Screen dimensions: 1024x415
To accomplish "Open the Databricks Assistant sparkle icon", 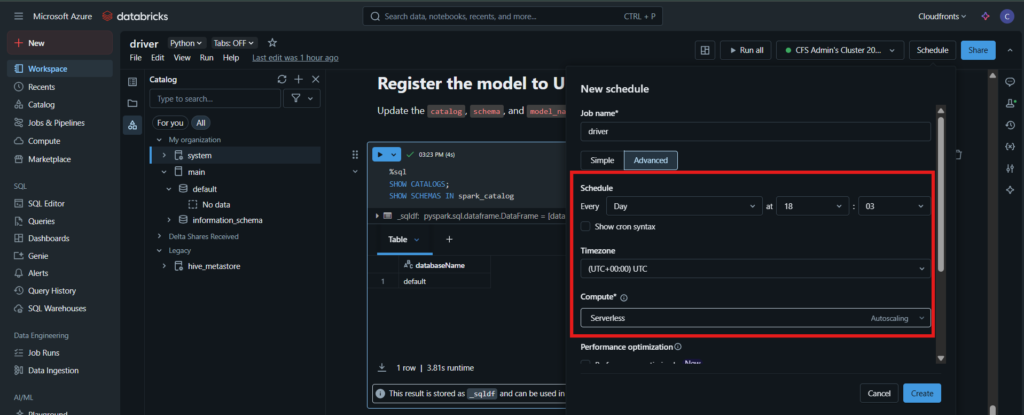I will point(1009,189).
